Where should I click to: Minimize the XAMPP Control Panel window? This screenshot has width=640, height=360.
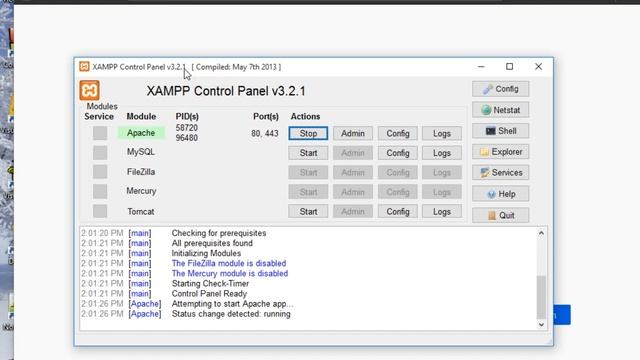pyautogui.click(x=481, y=67)
